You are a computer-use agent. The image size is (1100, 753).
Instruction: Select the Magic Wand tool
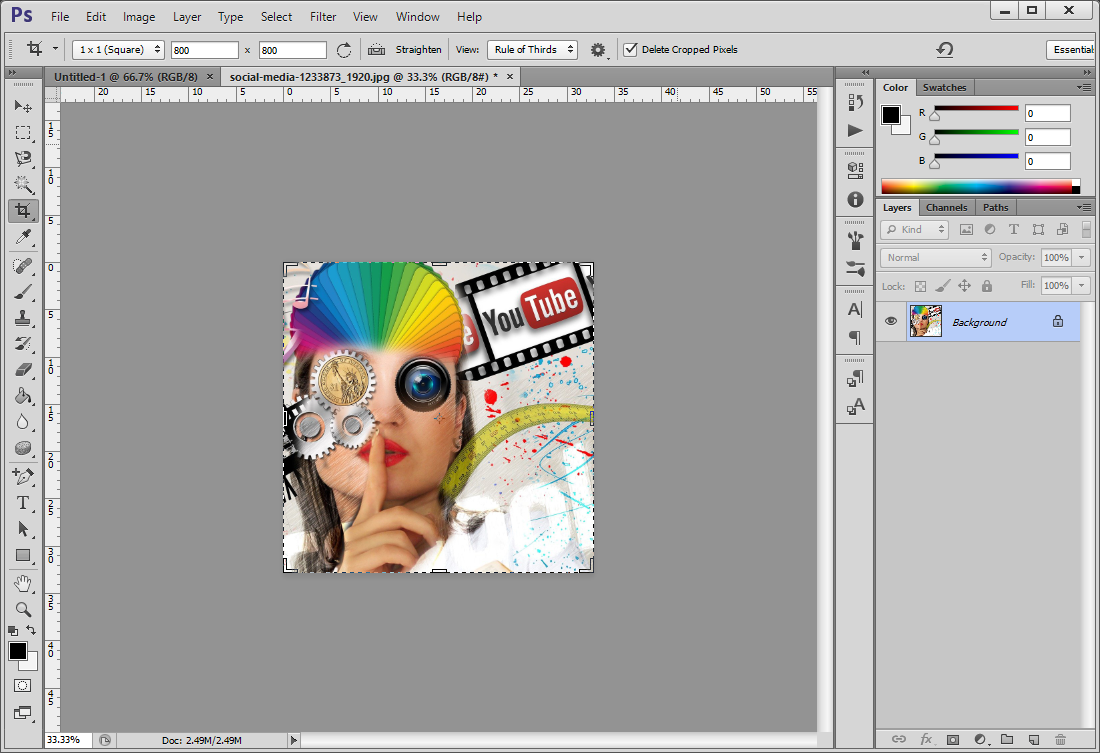(x=23, y=185)
